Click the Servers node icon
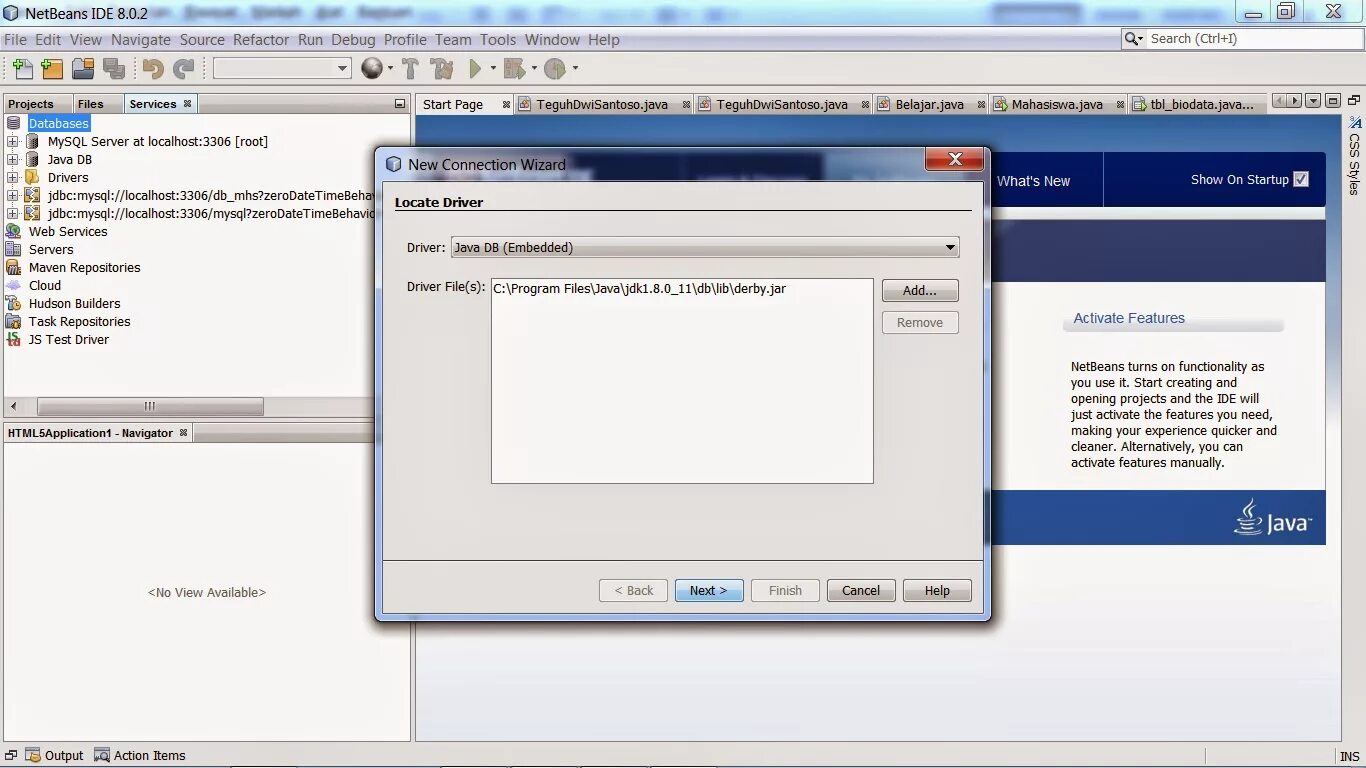This screenshot has height=768, width=1366. coord(13,249)
